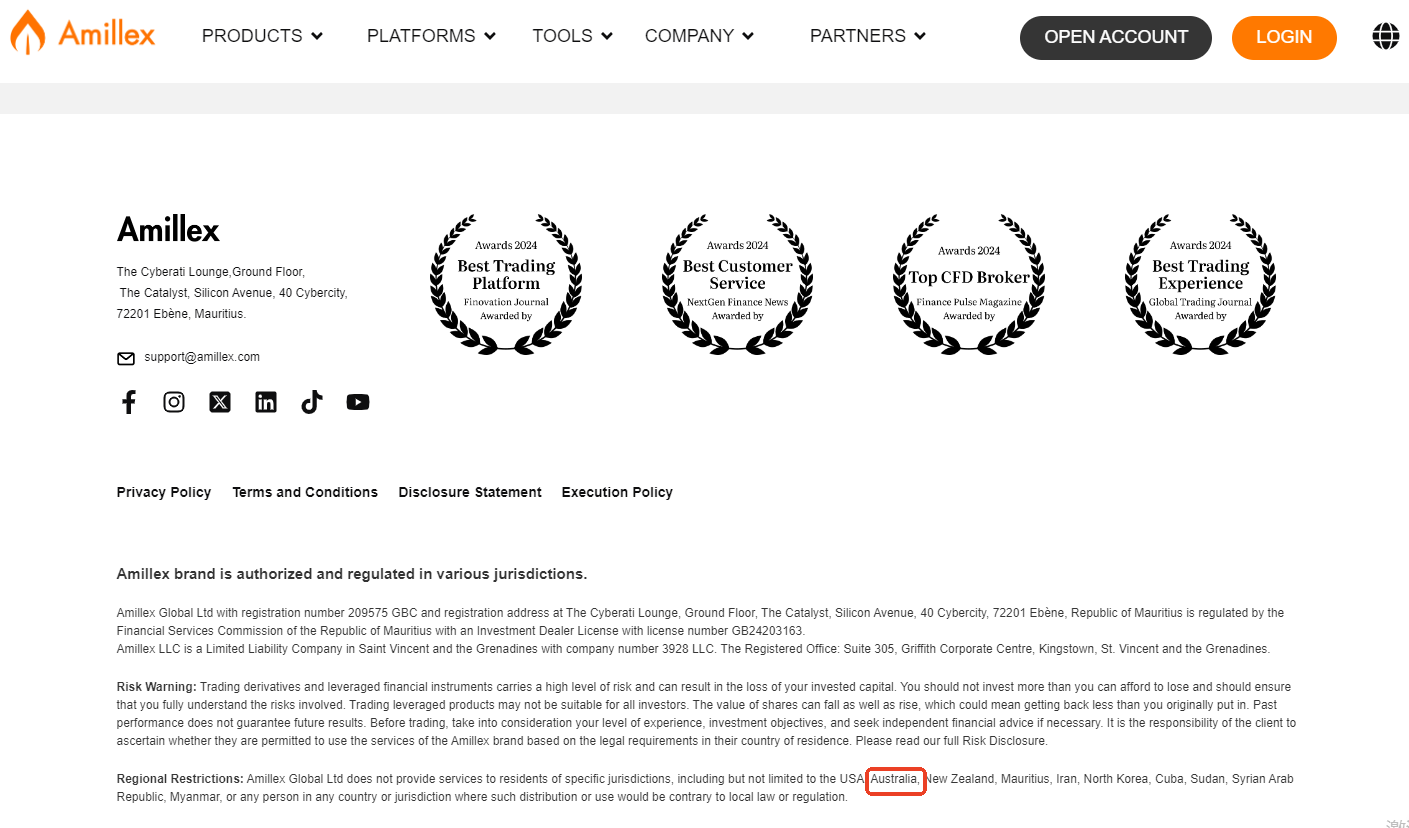
Task: Open the TikTok social icon
Action: pos(312,402)
